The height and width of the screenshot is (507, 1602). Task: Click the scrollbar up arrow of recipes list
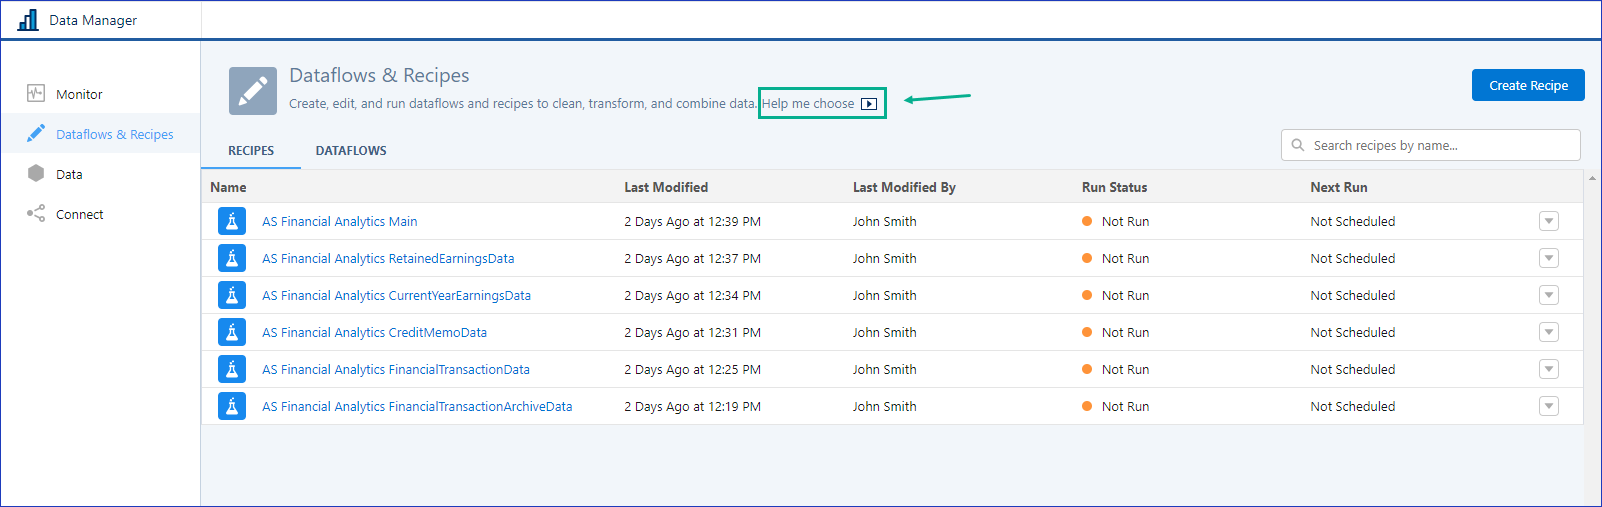[x=1592, y=178]
